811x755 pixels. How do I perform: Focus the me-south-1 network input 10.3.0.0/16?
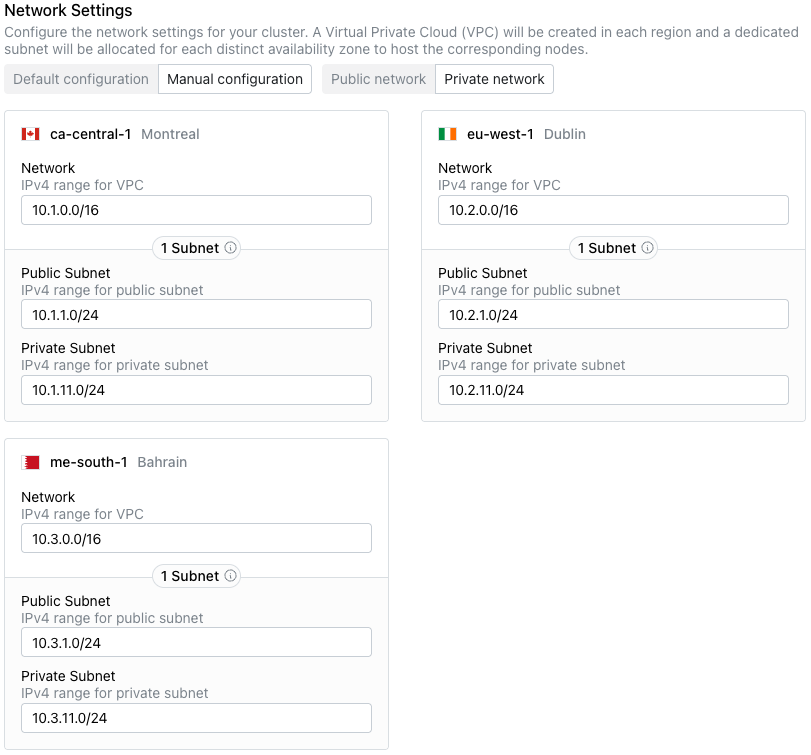tap(196, 538)
